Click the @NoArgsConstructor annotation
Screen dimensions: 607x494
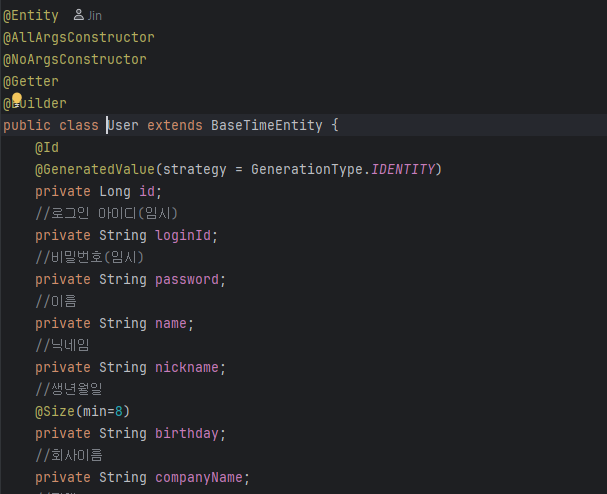(75, 60)
